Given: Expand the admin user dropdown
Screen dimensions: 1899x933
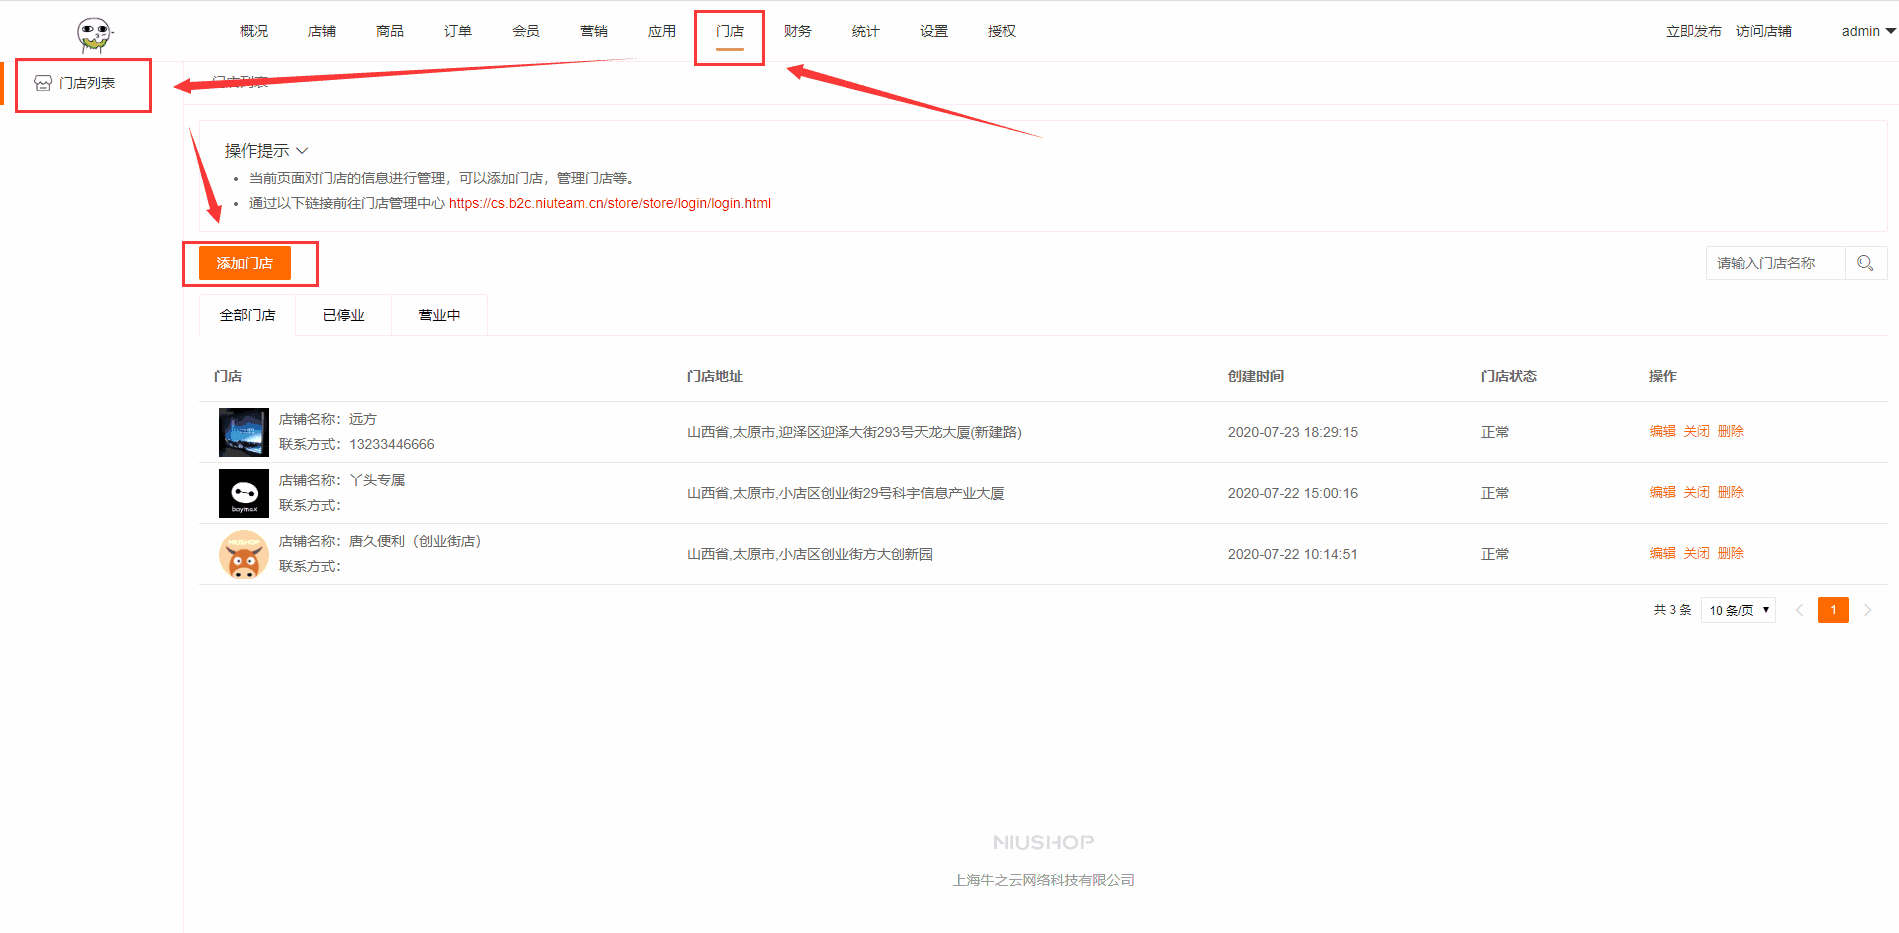Looking at the screenshot, I should (1868, 31).
